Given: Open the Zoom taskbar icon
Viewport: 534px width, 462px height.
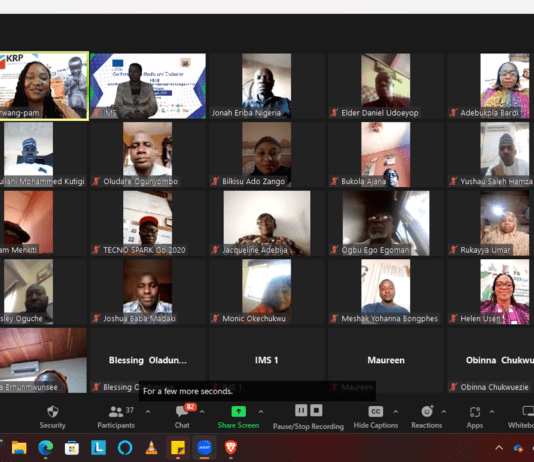Looking at the screenshot, I should pos(204,448).
